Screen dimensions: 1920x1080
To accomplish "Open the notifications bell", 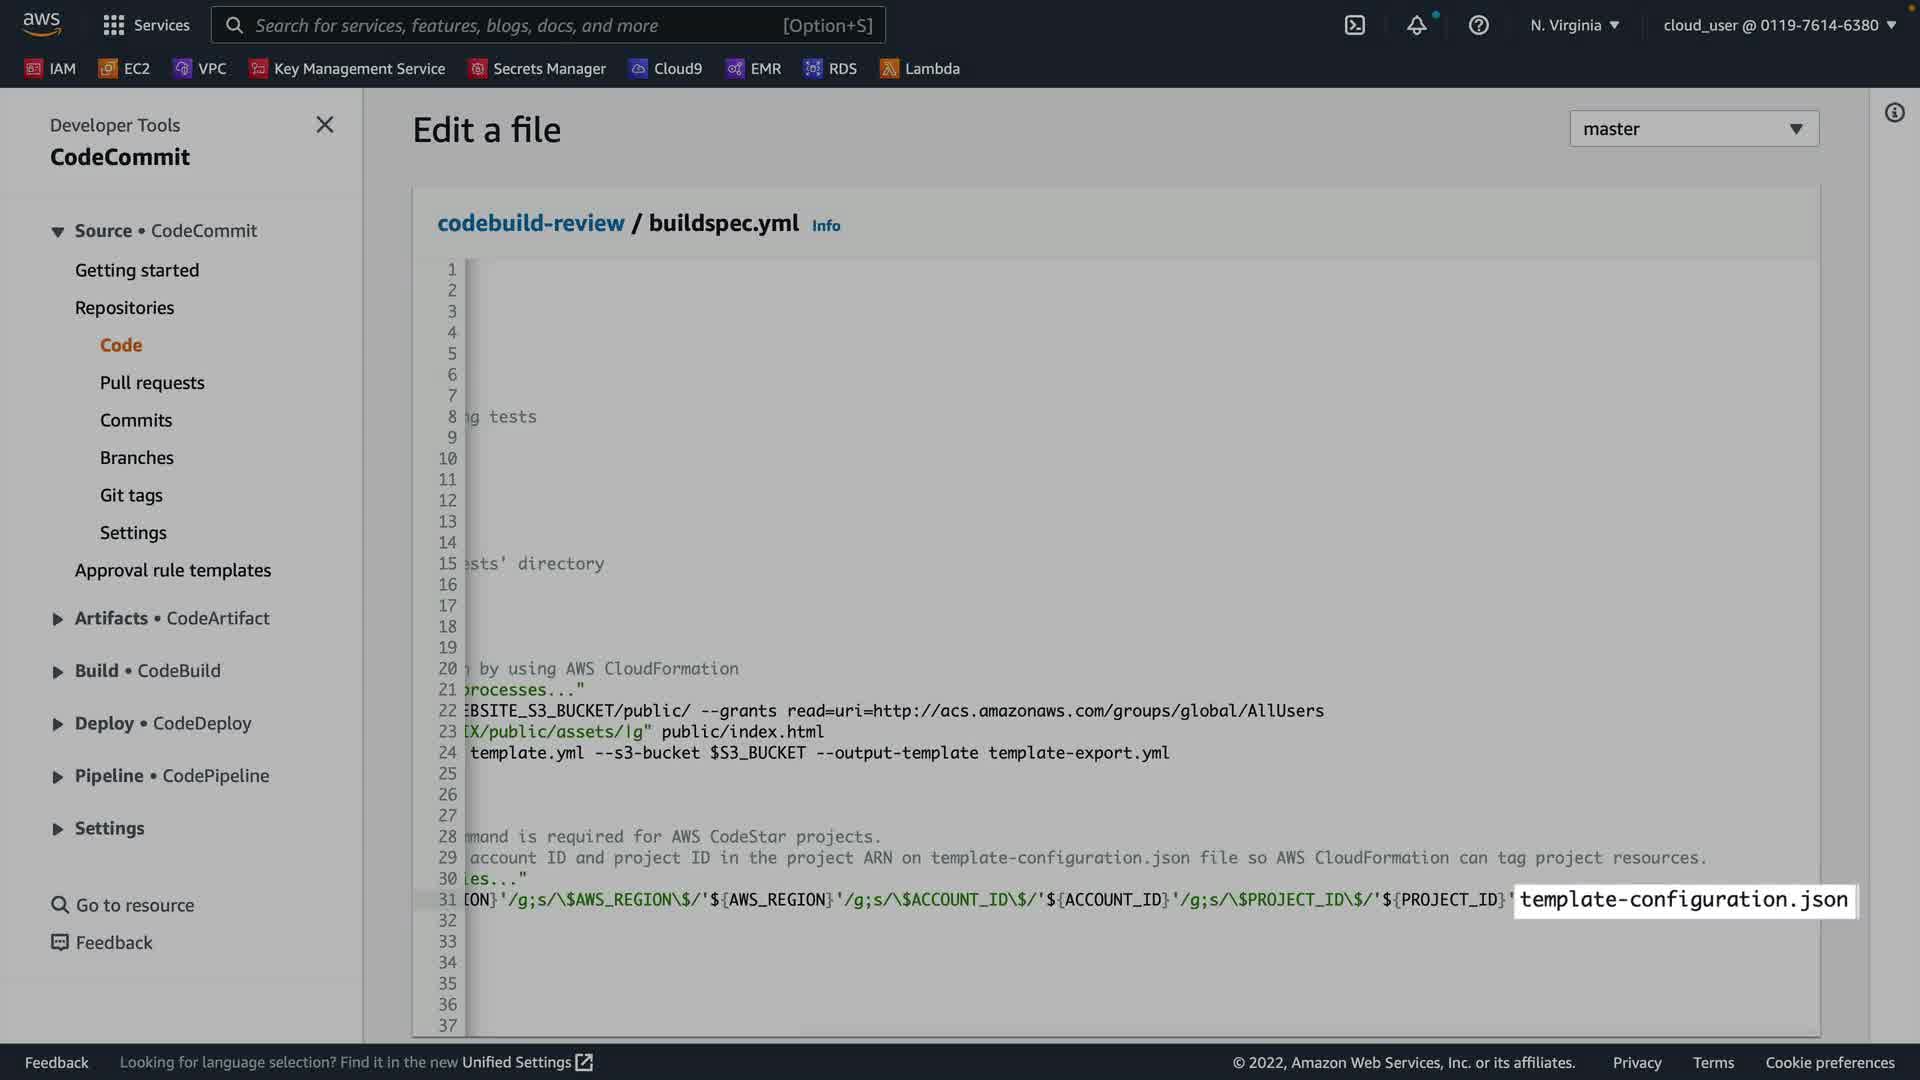I will [x=1416, y=25].
